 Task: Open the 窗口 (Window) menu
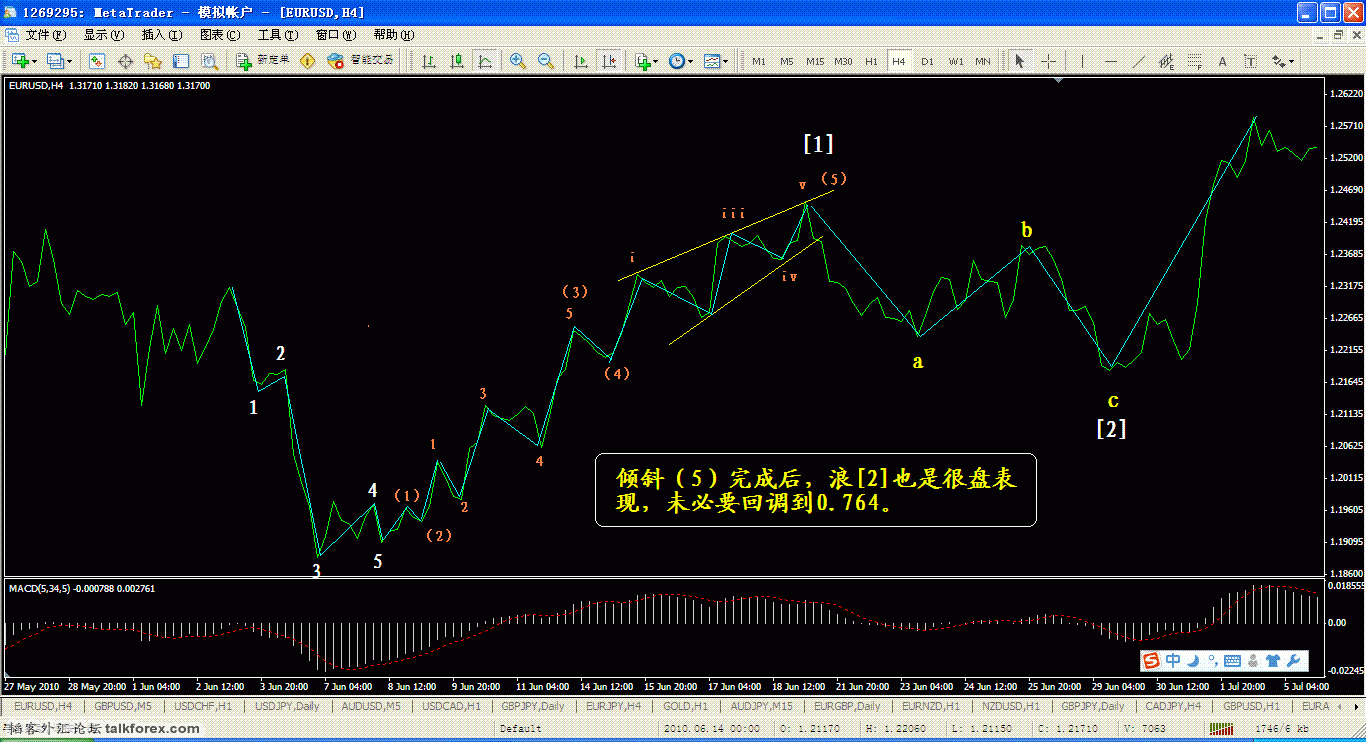click(x=335, y=35)
